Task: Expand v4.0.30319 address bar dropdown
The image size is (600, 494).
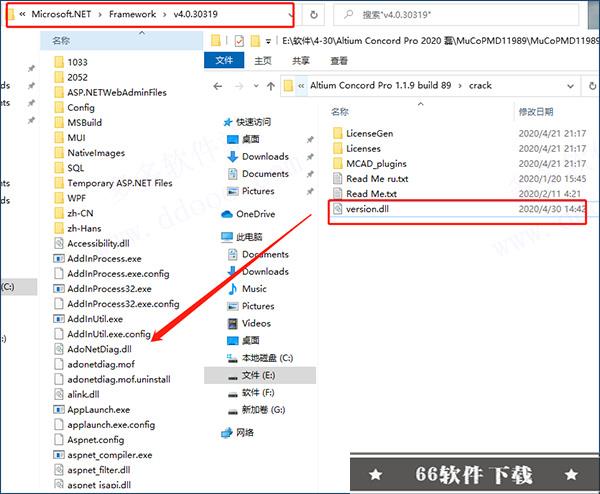Action: [x=291, y=15]
